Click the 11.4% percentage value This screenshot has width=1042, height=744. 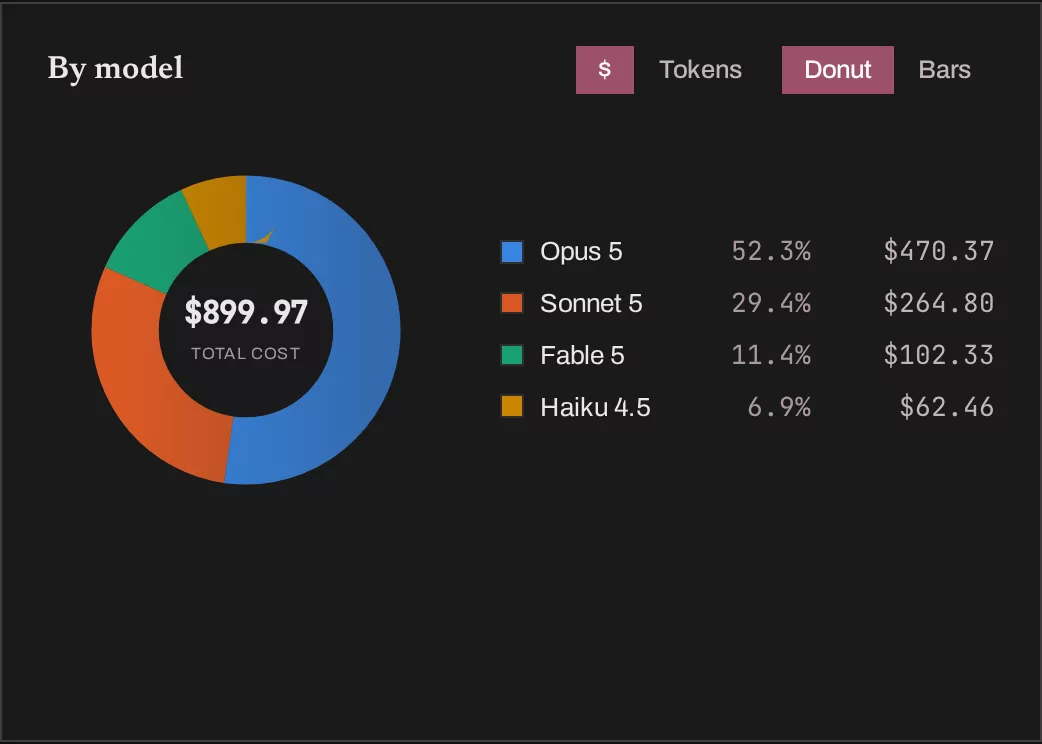(x=771, y=355)
